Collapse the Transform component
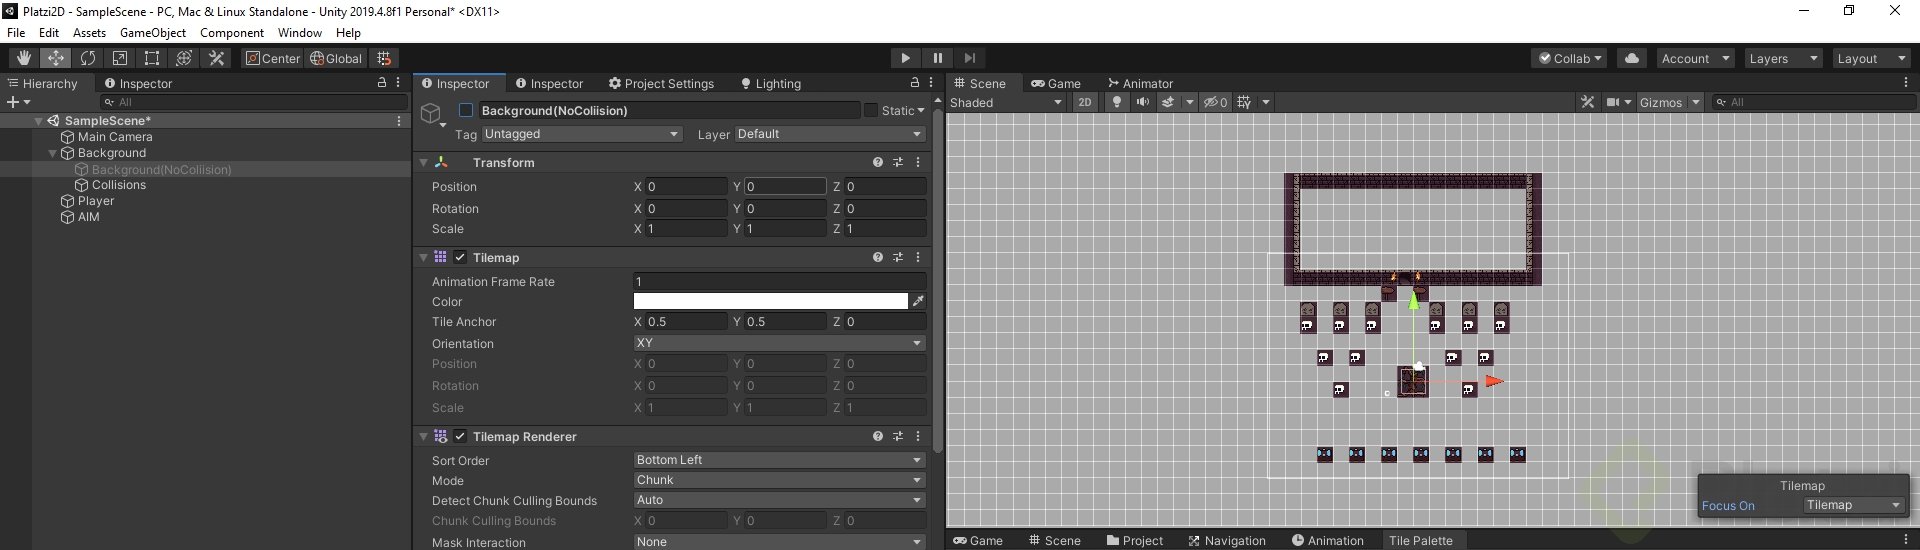The height and width of the screenshot is (550, 1920). pyautogui.click(x=424, y=162)
